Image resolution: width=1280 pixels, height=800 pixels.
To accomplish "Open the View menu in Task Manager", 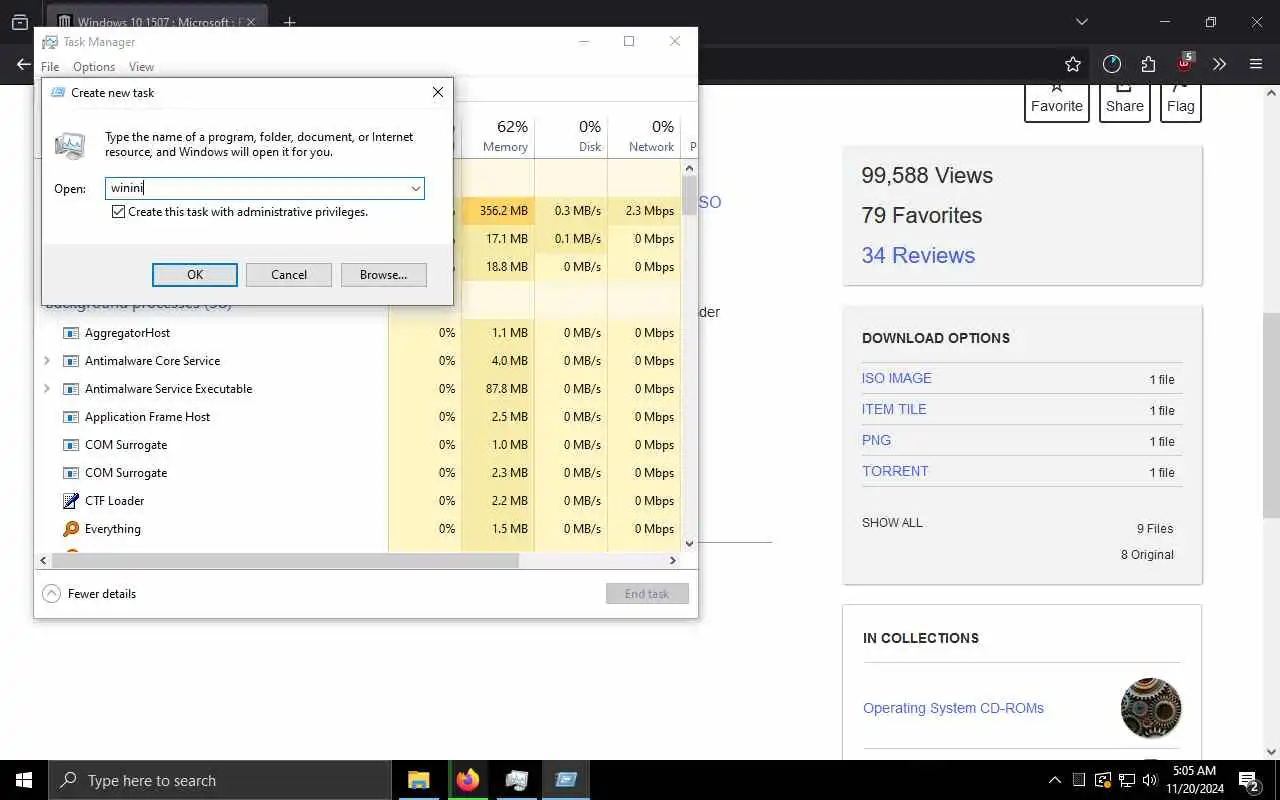I will [141, 67].
